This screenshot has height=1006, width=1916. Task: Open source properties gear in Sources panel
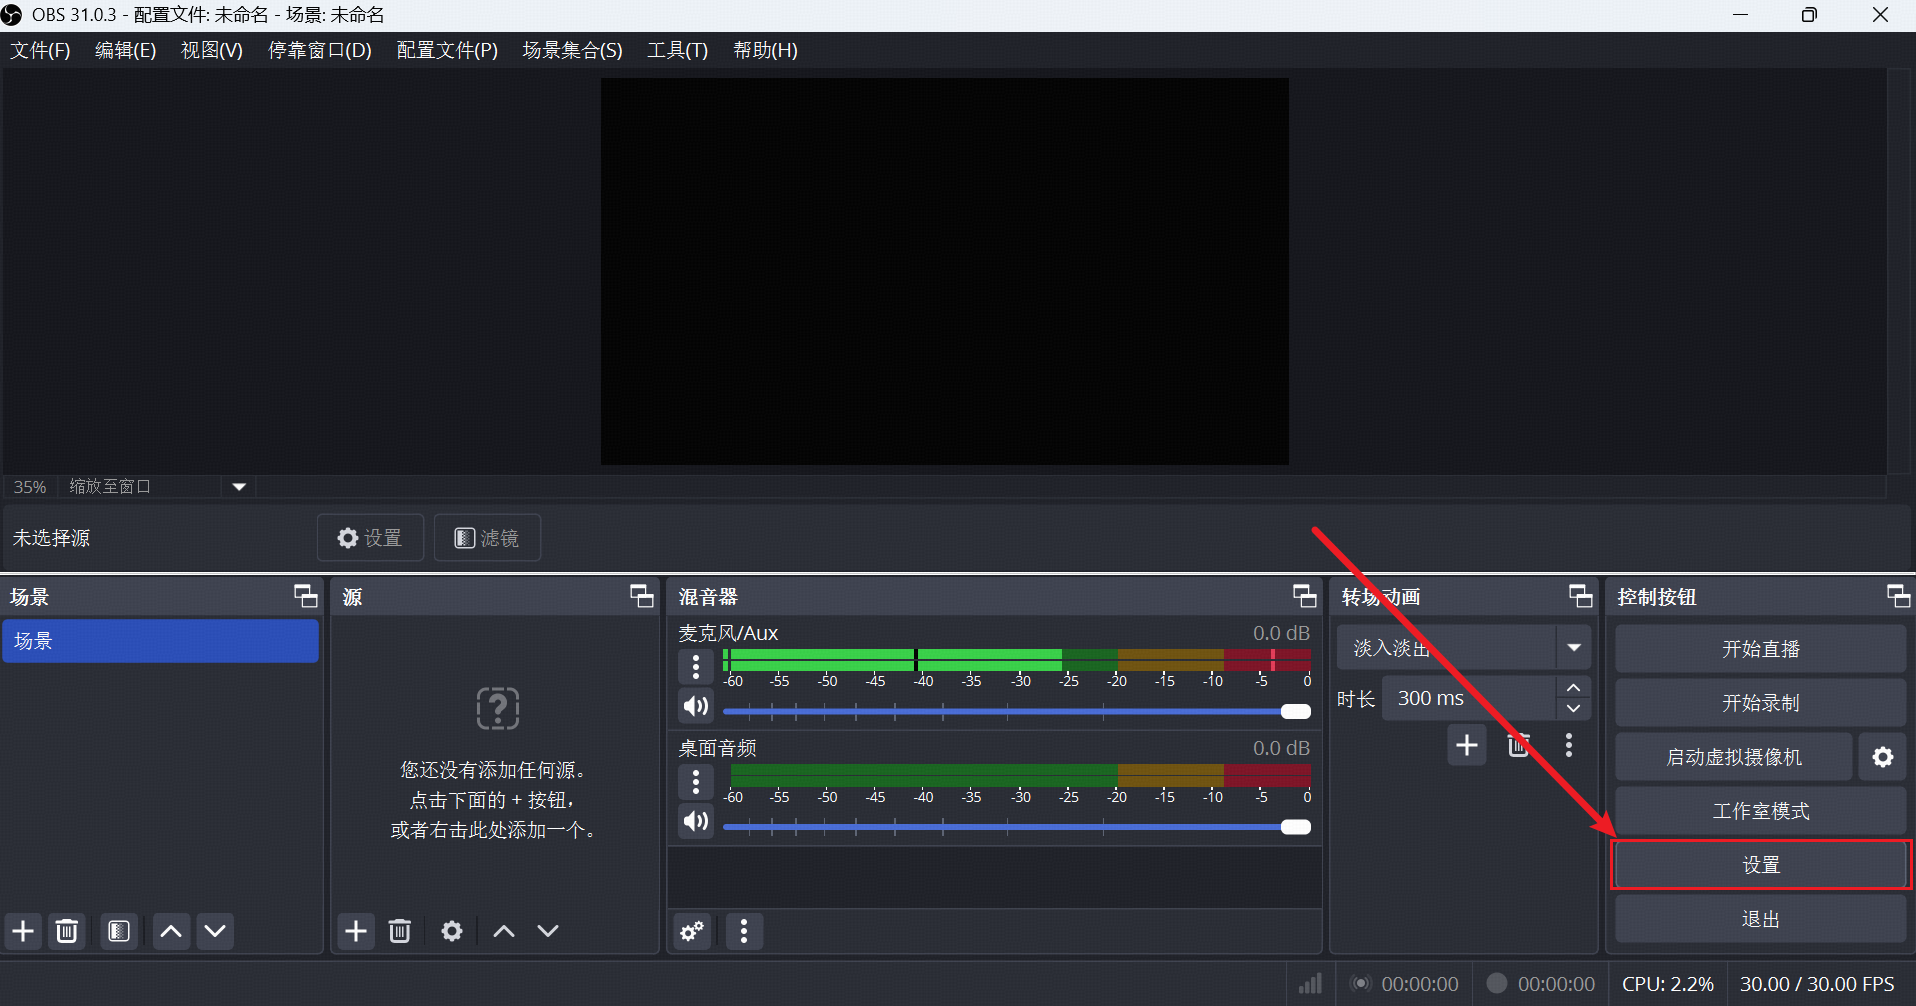pos(452,931)
